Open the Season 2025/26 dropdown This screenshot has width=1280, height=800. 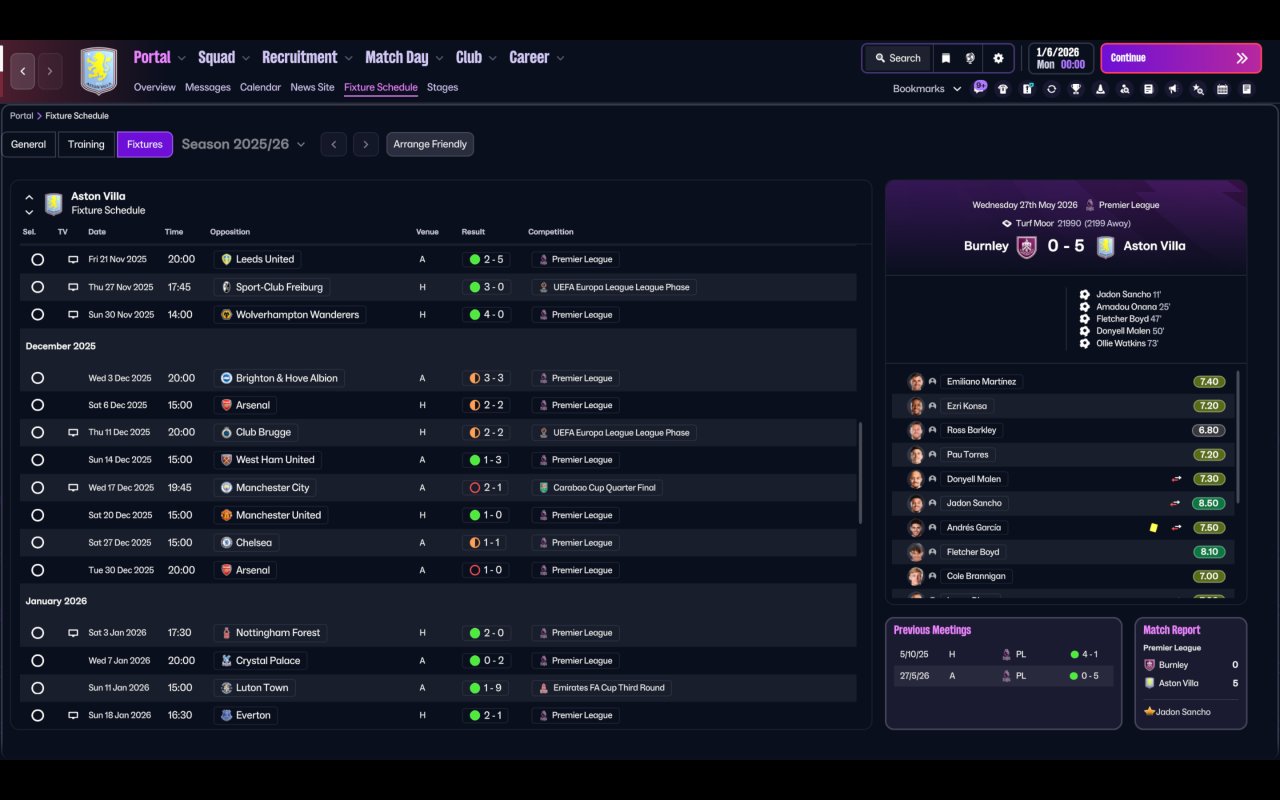pos(244,144)
